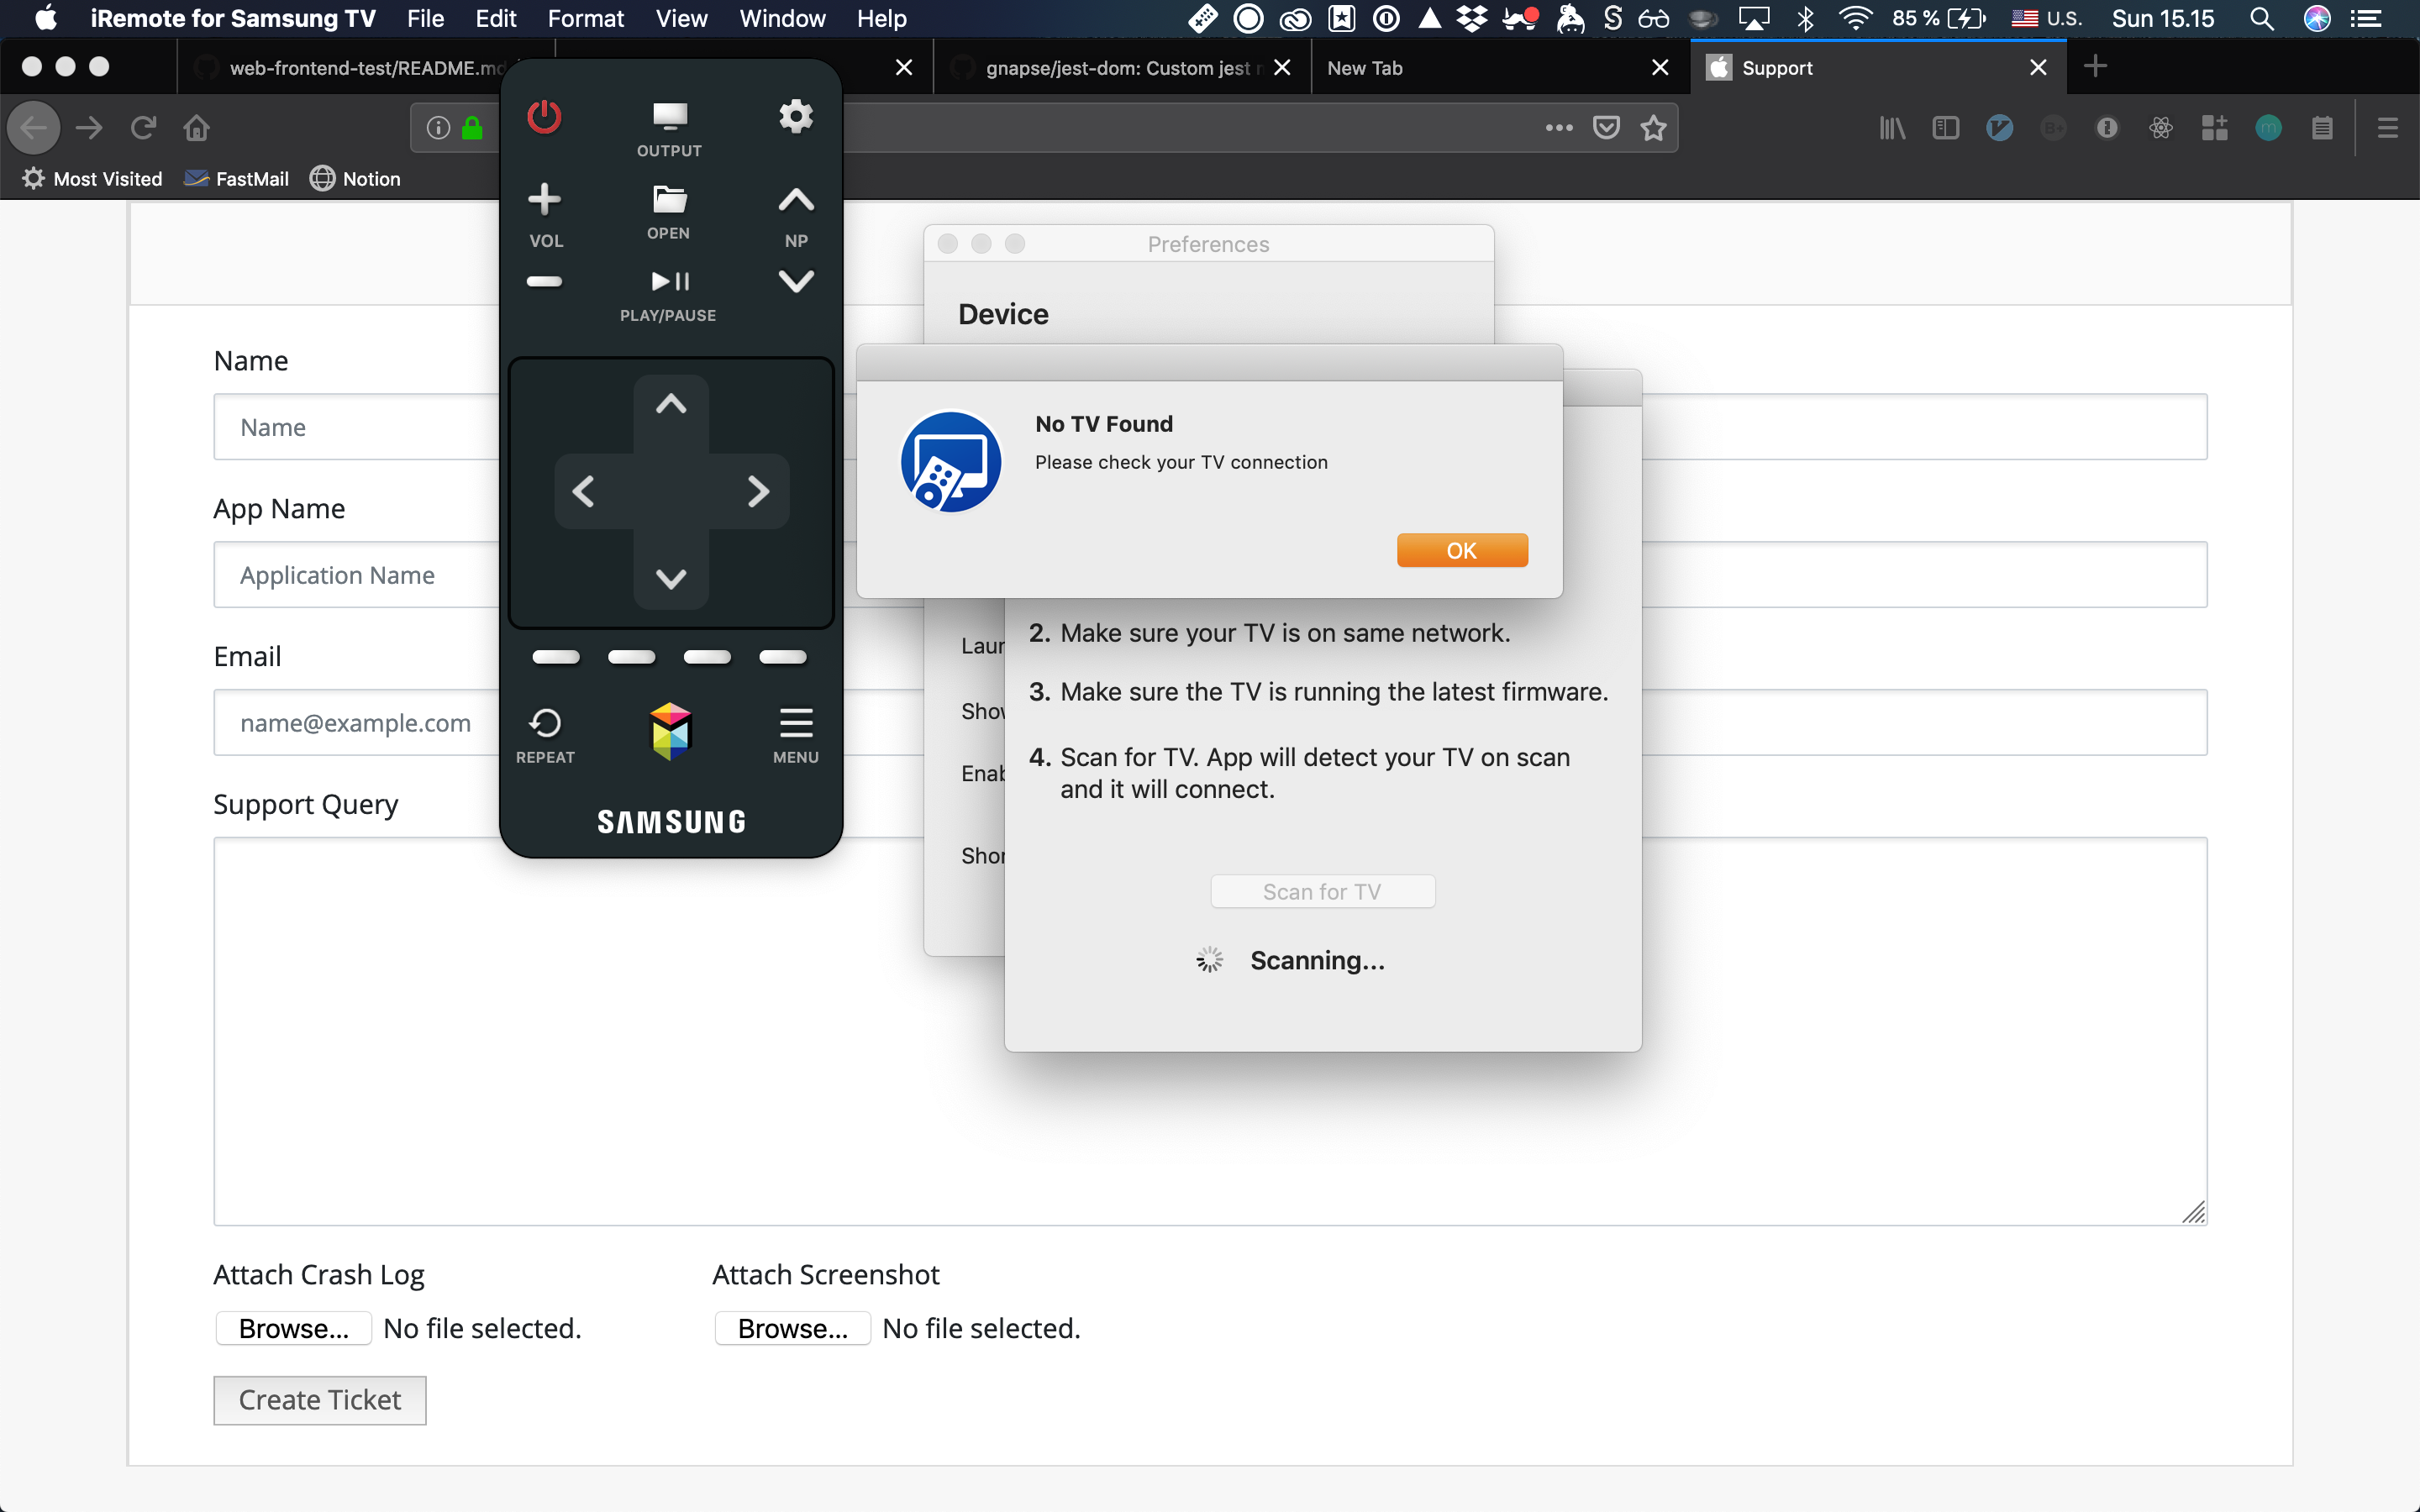Screen dimensions: 2420x1512
Task: Go to browser home page
Action: pos(197,127)
